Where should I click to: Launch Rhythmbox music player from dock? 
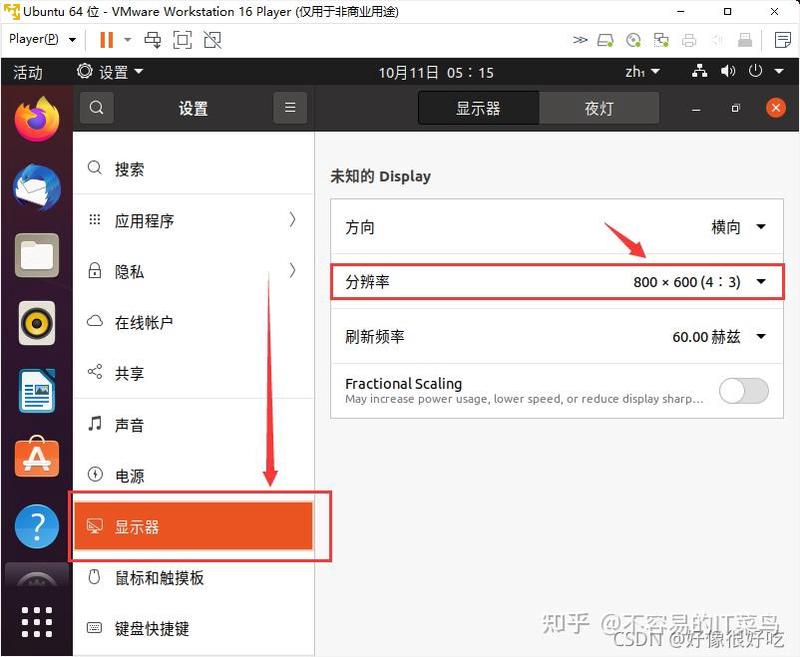[x=37, y=323]
